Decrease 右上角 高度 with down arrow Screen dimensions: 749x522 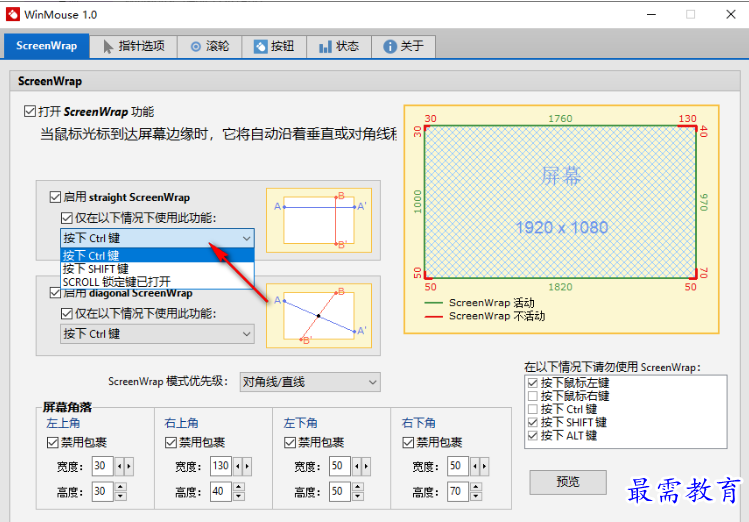(239, 496)
